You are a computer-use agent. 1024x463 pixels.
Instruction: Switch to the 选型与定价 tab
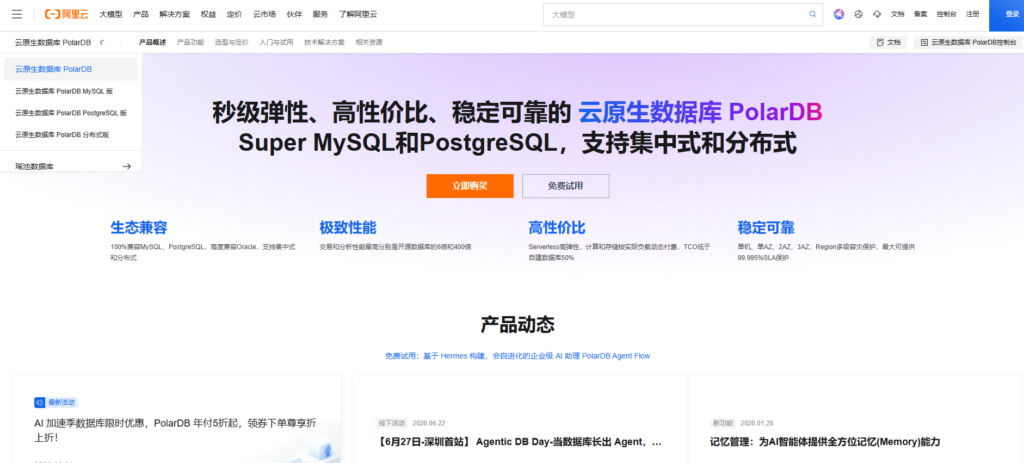point(231,42)
